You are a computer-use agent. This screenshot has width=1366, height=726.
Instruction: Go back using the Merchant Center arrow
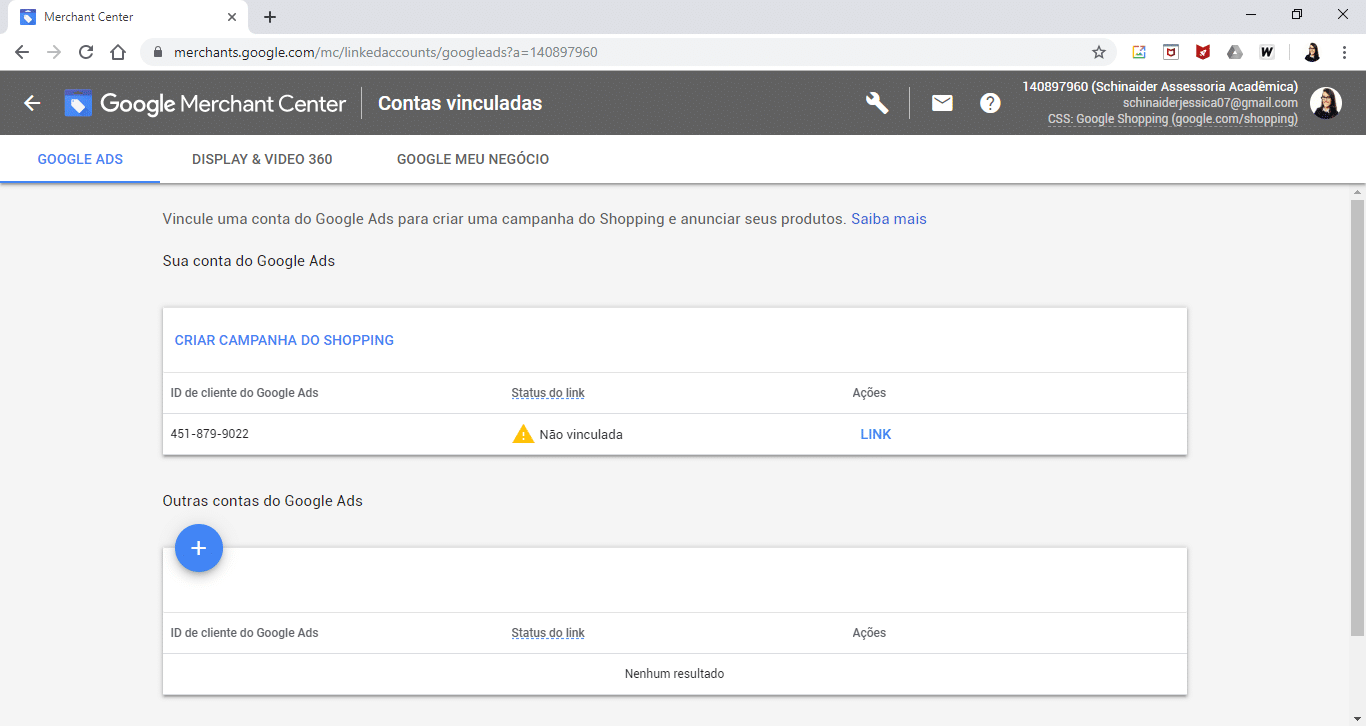(32, 103)
